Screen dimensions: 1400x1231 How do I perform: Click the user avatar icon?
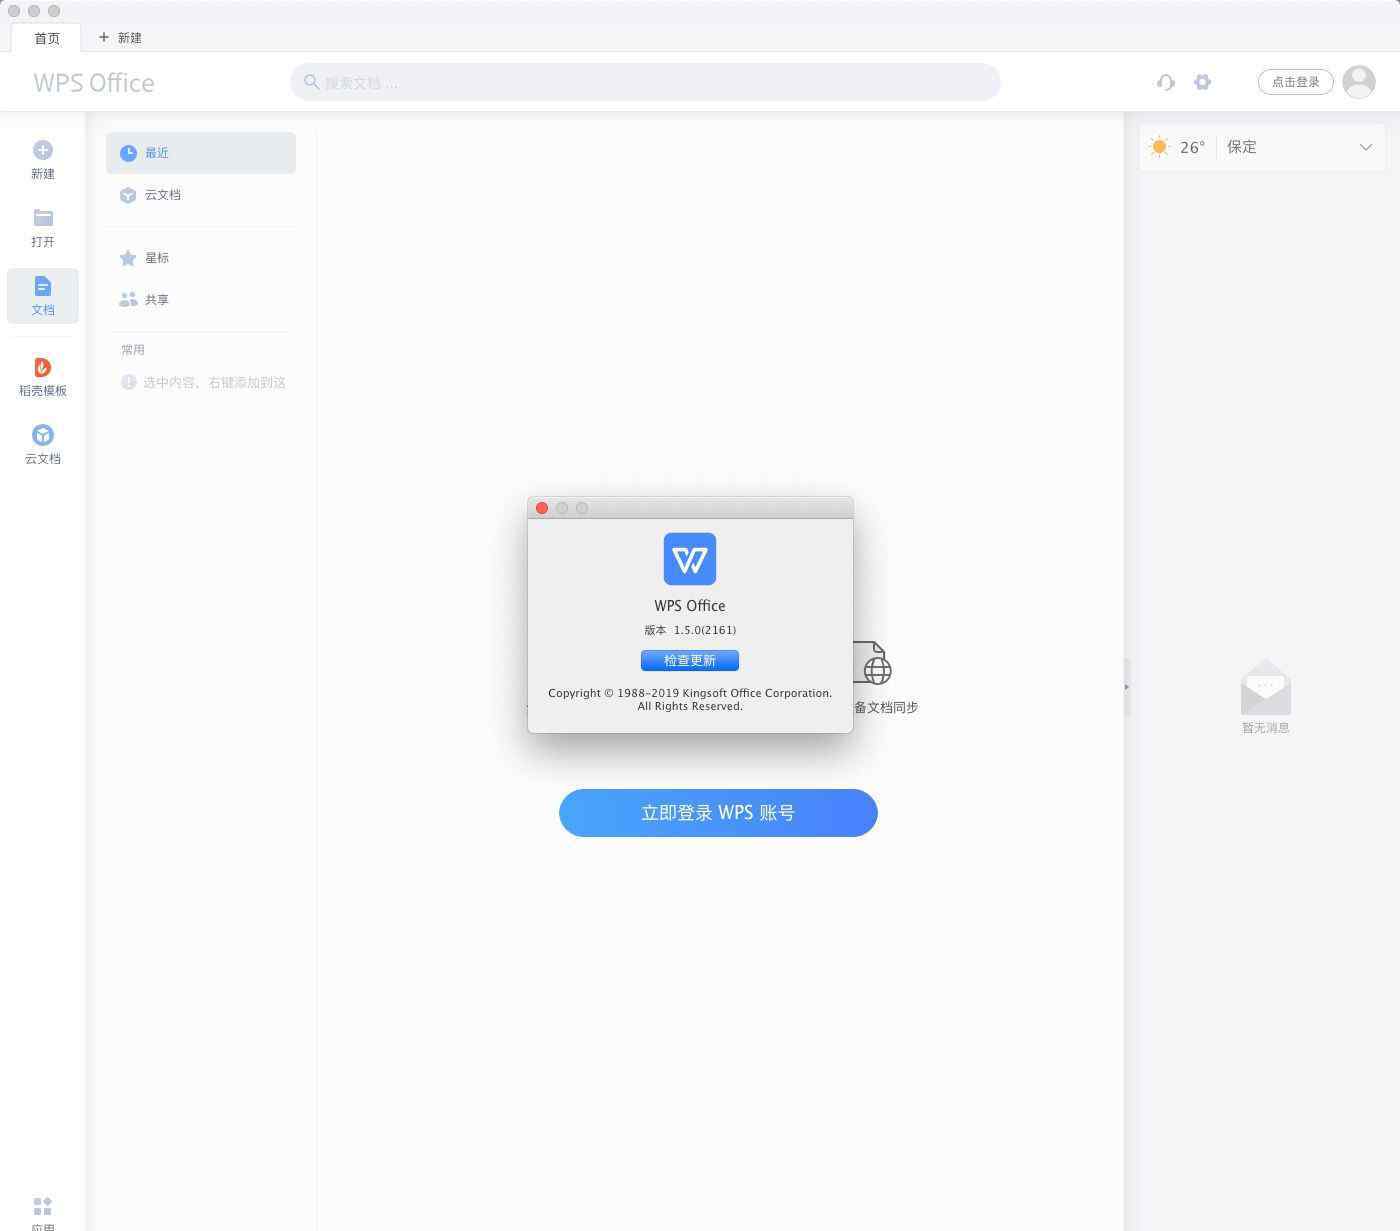[1359, 82]
